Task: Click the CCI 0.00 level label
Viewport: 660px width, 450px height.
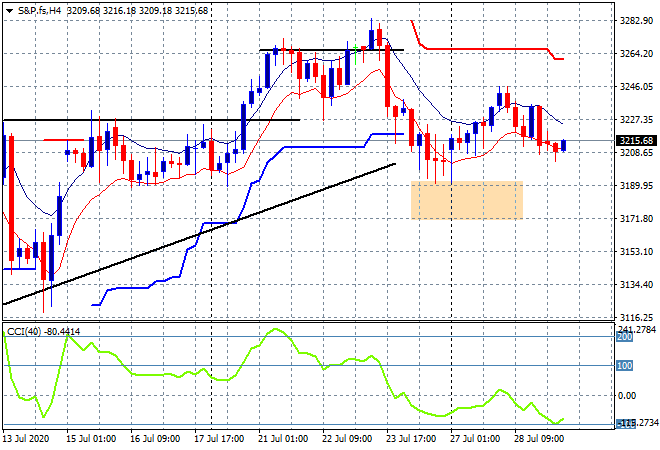Action: [x=627, y=395]
